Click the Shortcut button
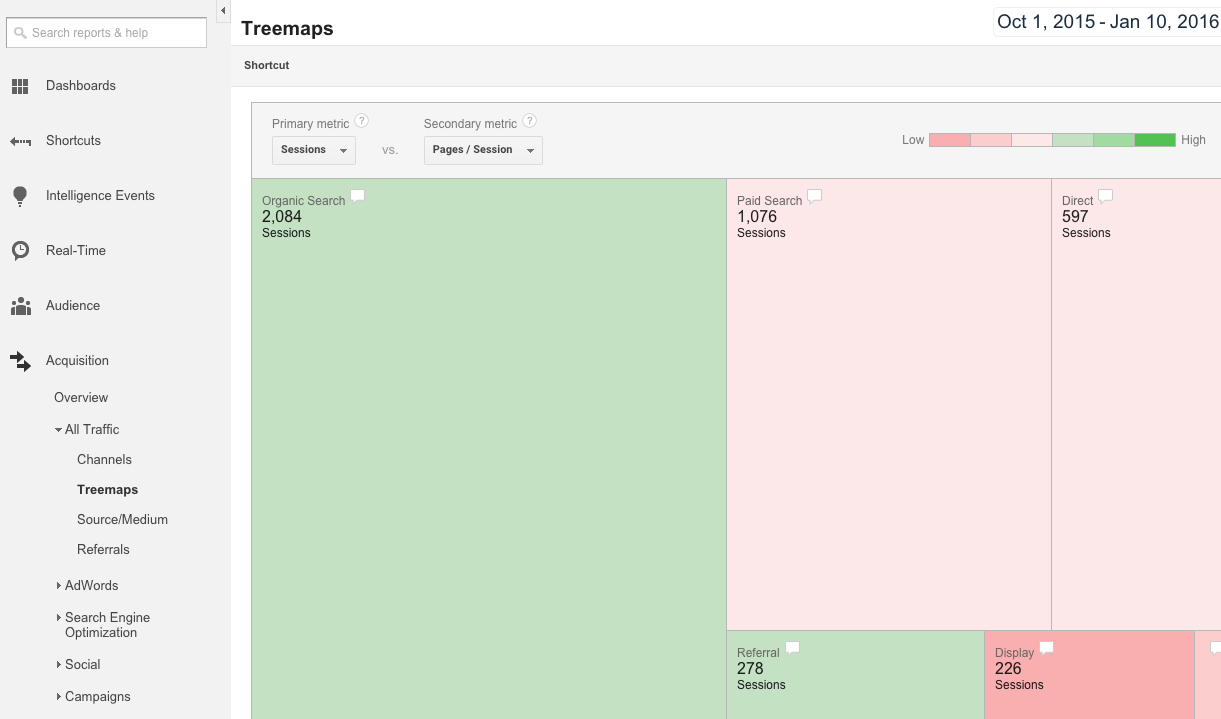This screenshot has height=719, width=1221. pos(267,65)
